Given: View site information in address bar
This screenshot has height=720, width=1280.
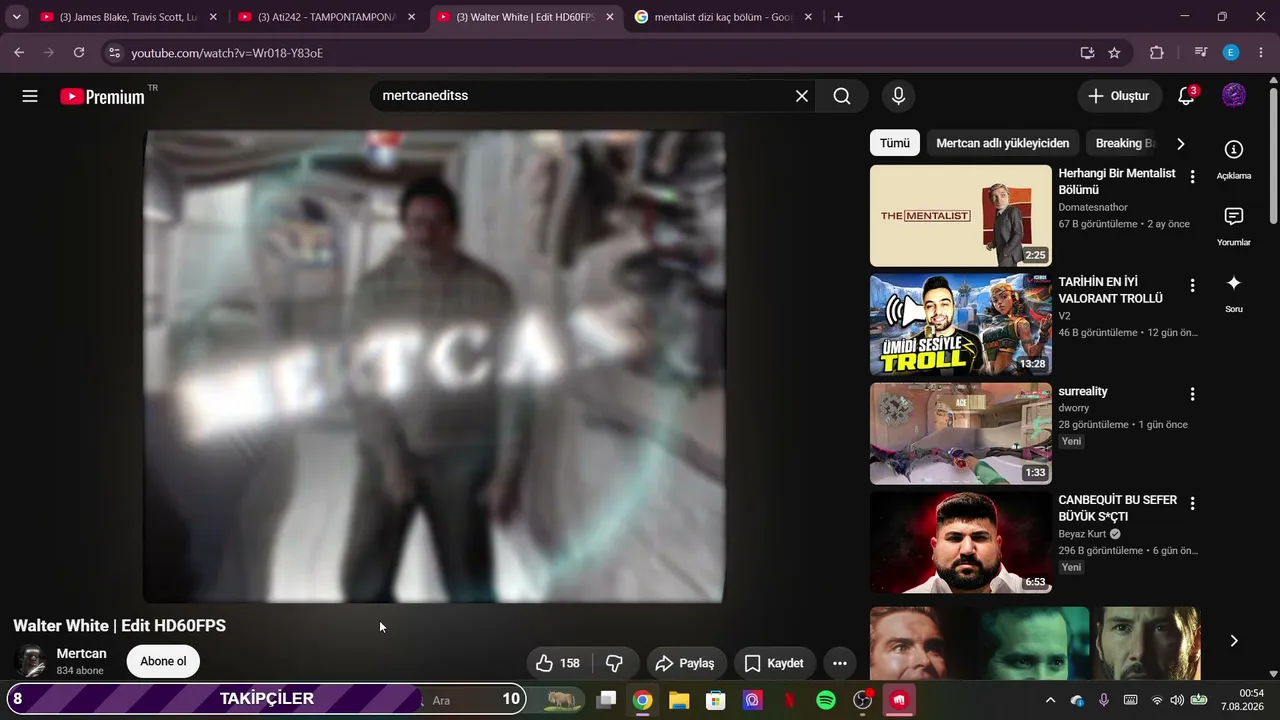Looking at the screenshot, I should coord(114,53).
